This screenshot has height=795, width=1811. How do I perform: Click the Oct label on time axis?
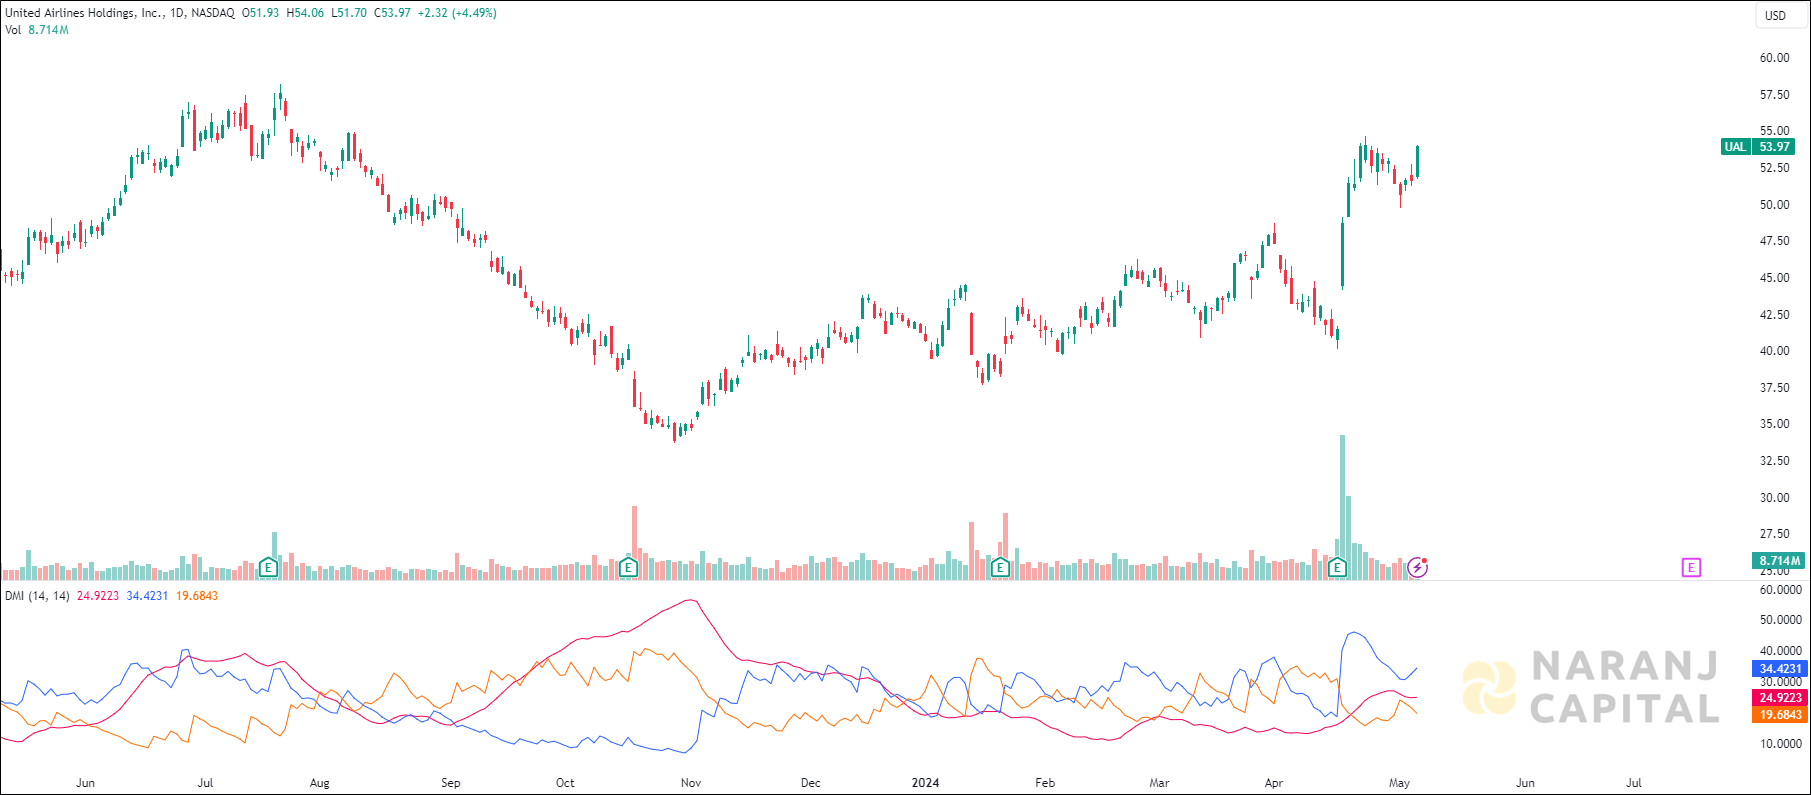[565, 783]
